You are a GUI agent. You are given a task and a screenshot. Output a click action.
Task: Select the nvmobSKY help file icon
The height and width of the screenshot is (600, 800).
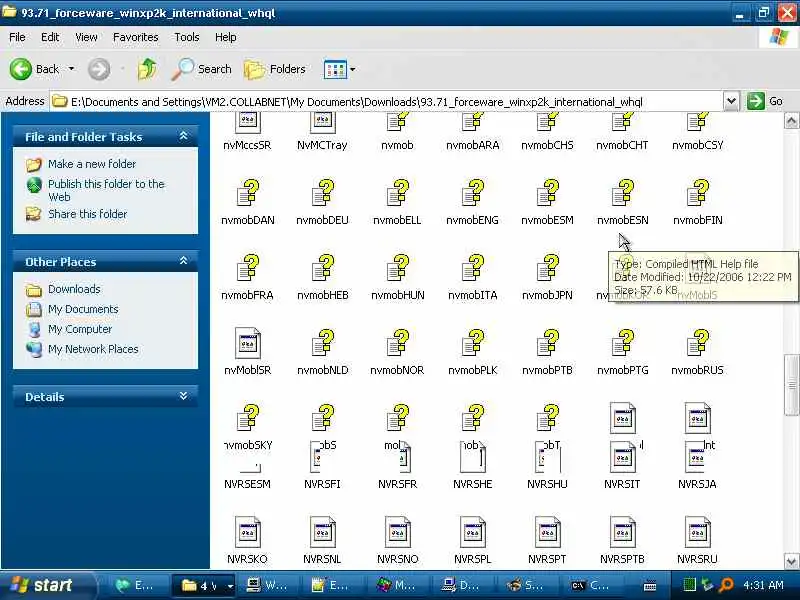247,418
